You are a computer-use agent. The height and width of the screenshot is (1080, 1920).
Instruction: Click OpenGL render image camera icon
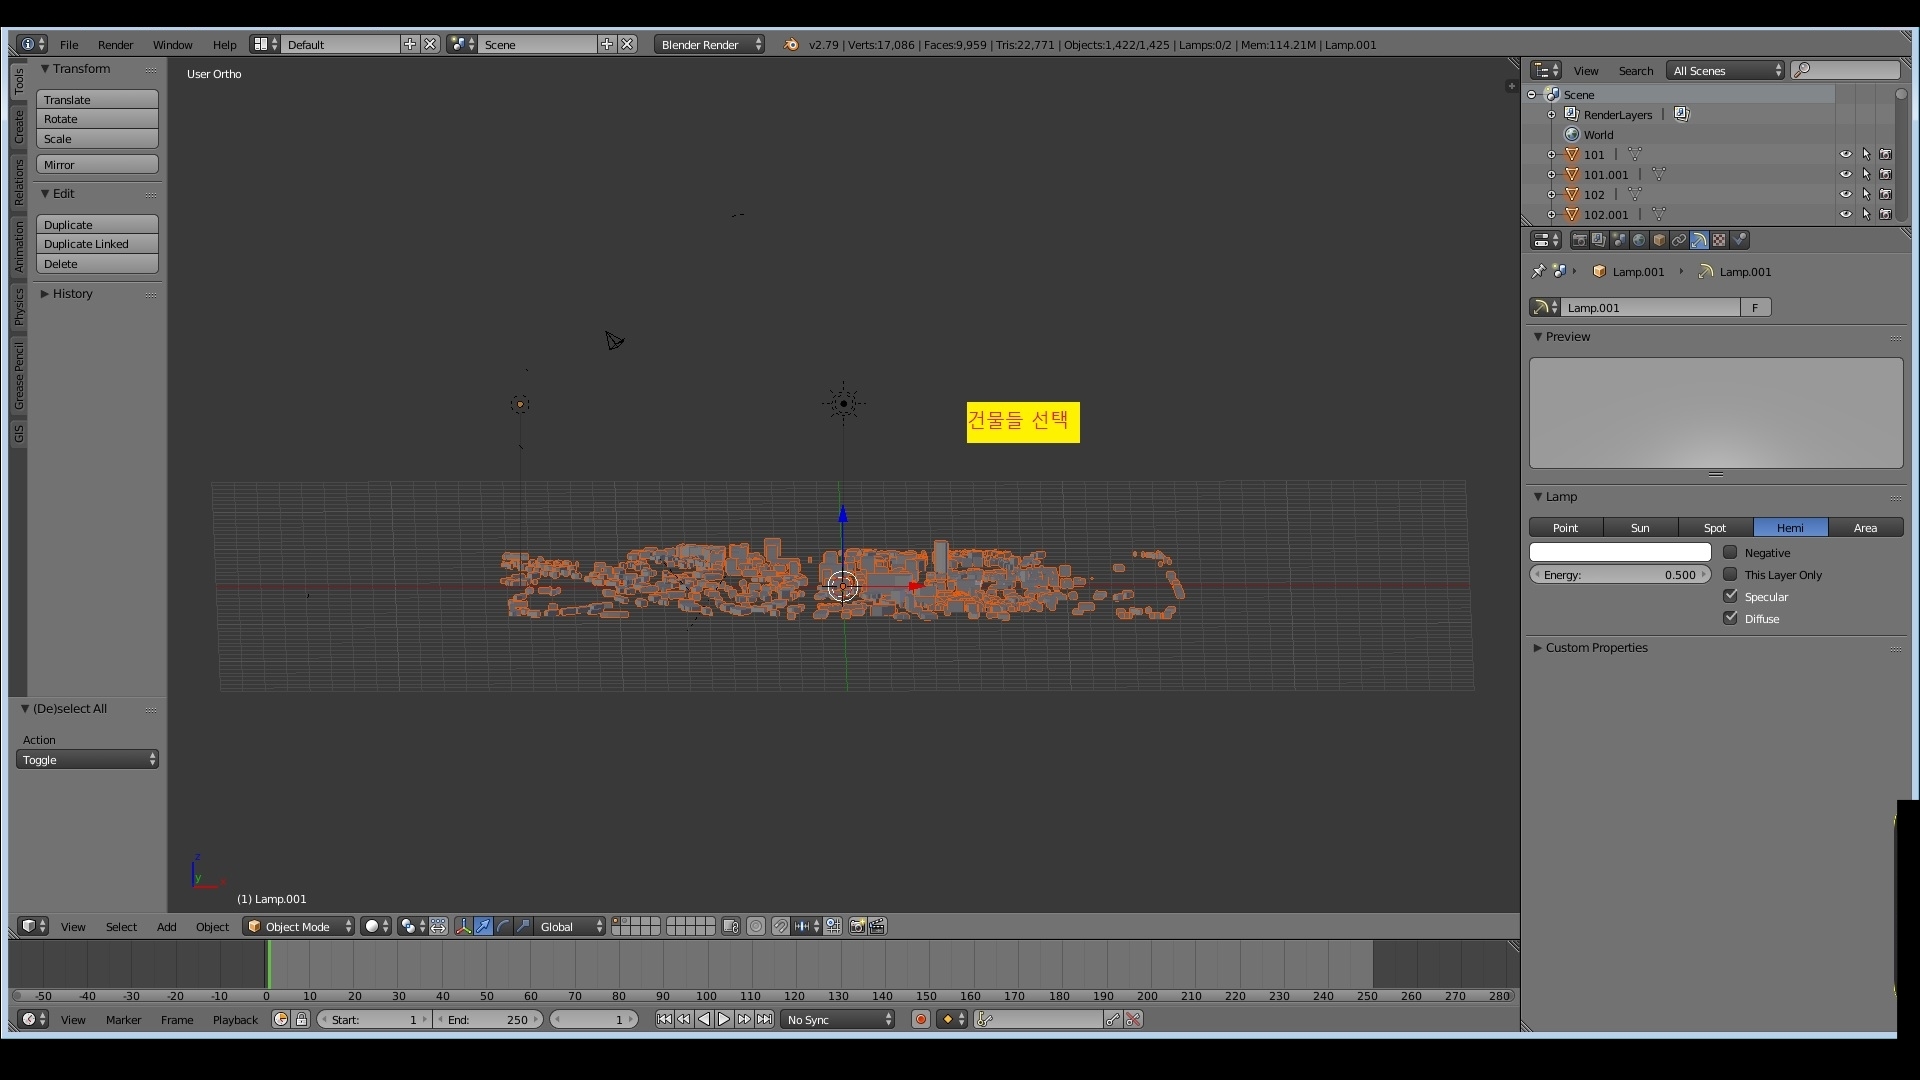857,927
